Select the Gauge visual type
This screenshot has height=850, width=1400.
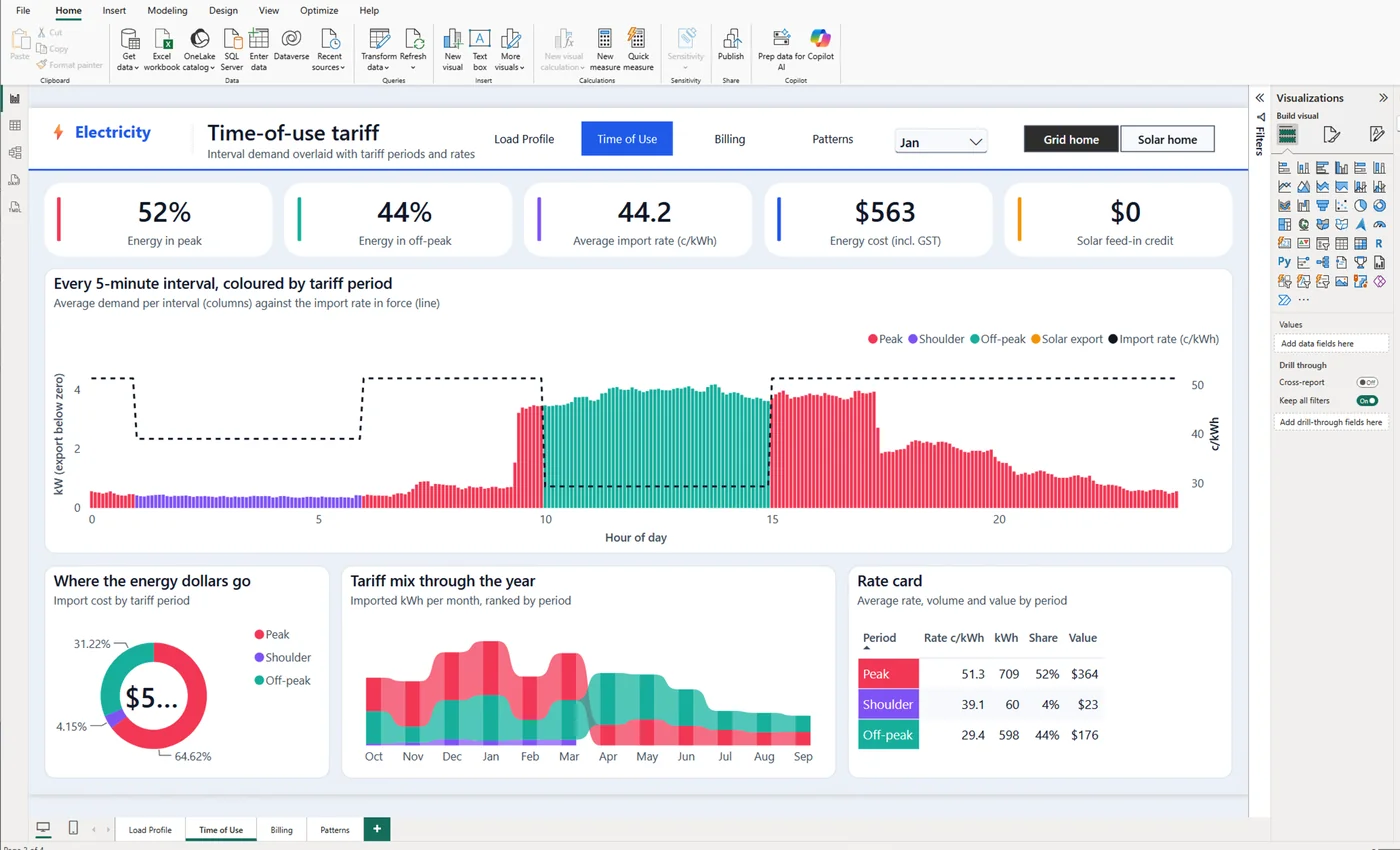click(1379, 224)
